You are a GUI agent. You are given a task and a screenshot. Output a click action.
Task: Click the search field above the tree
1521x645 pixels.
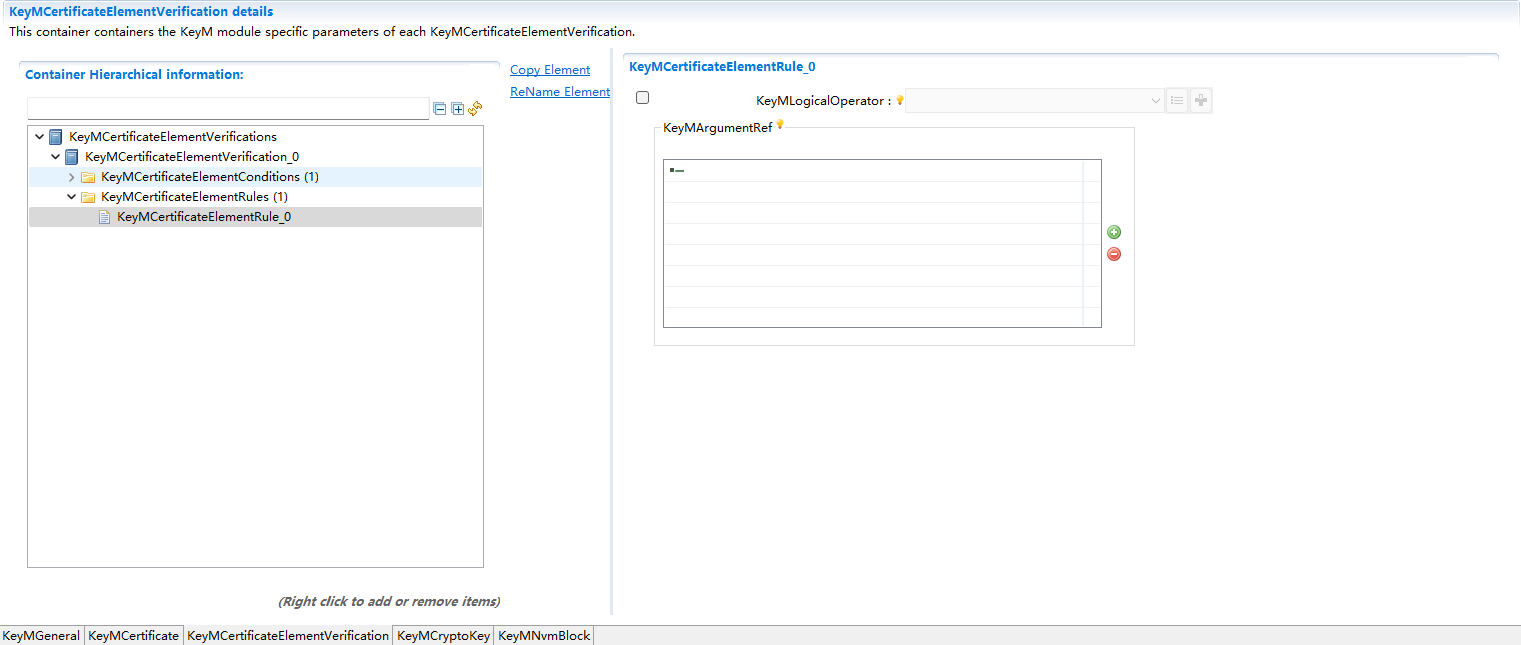point(227,107)
